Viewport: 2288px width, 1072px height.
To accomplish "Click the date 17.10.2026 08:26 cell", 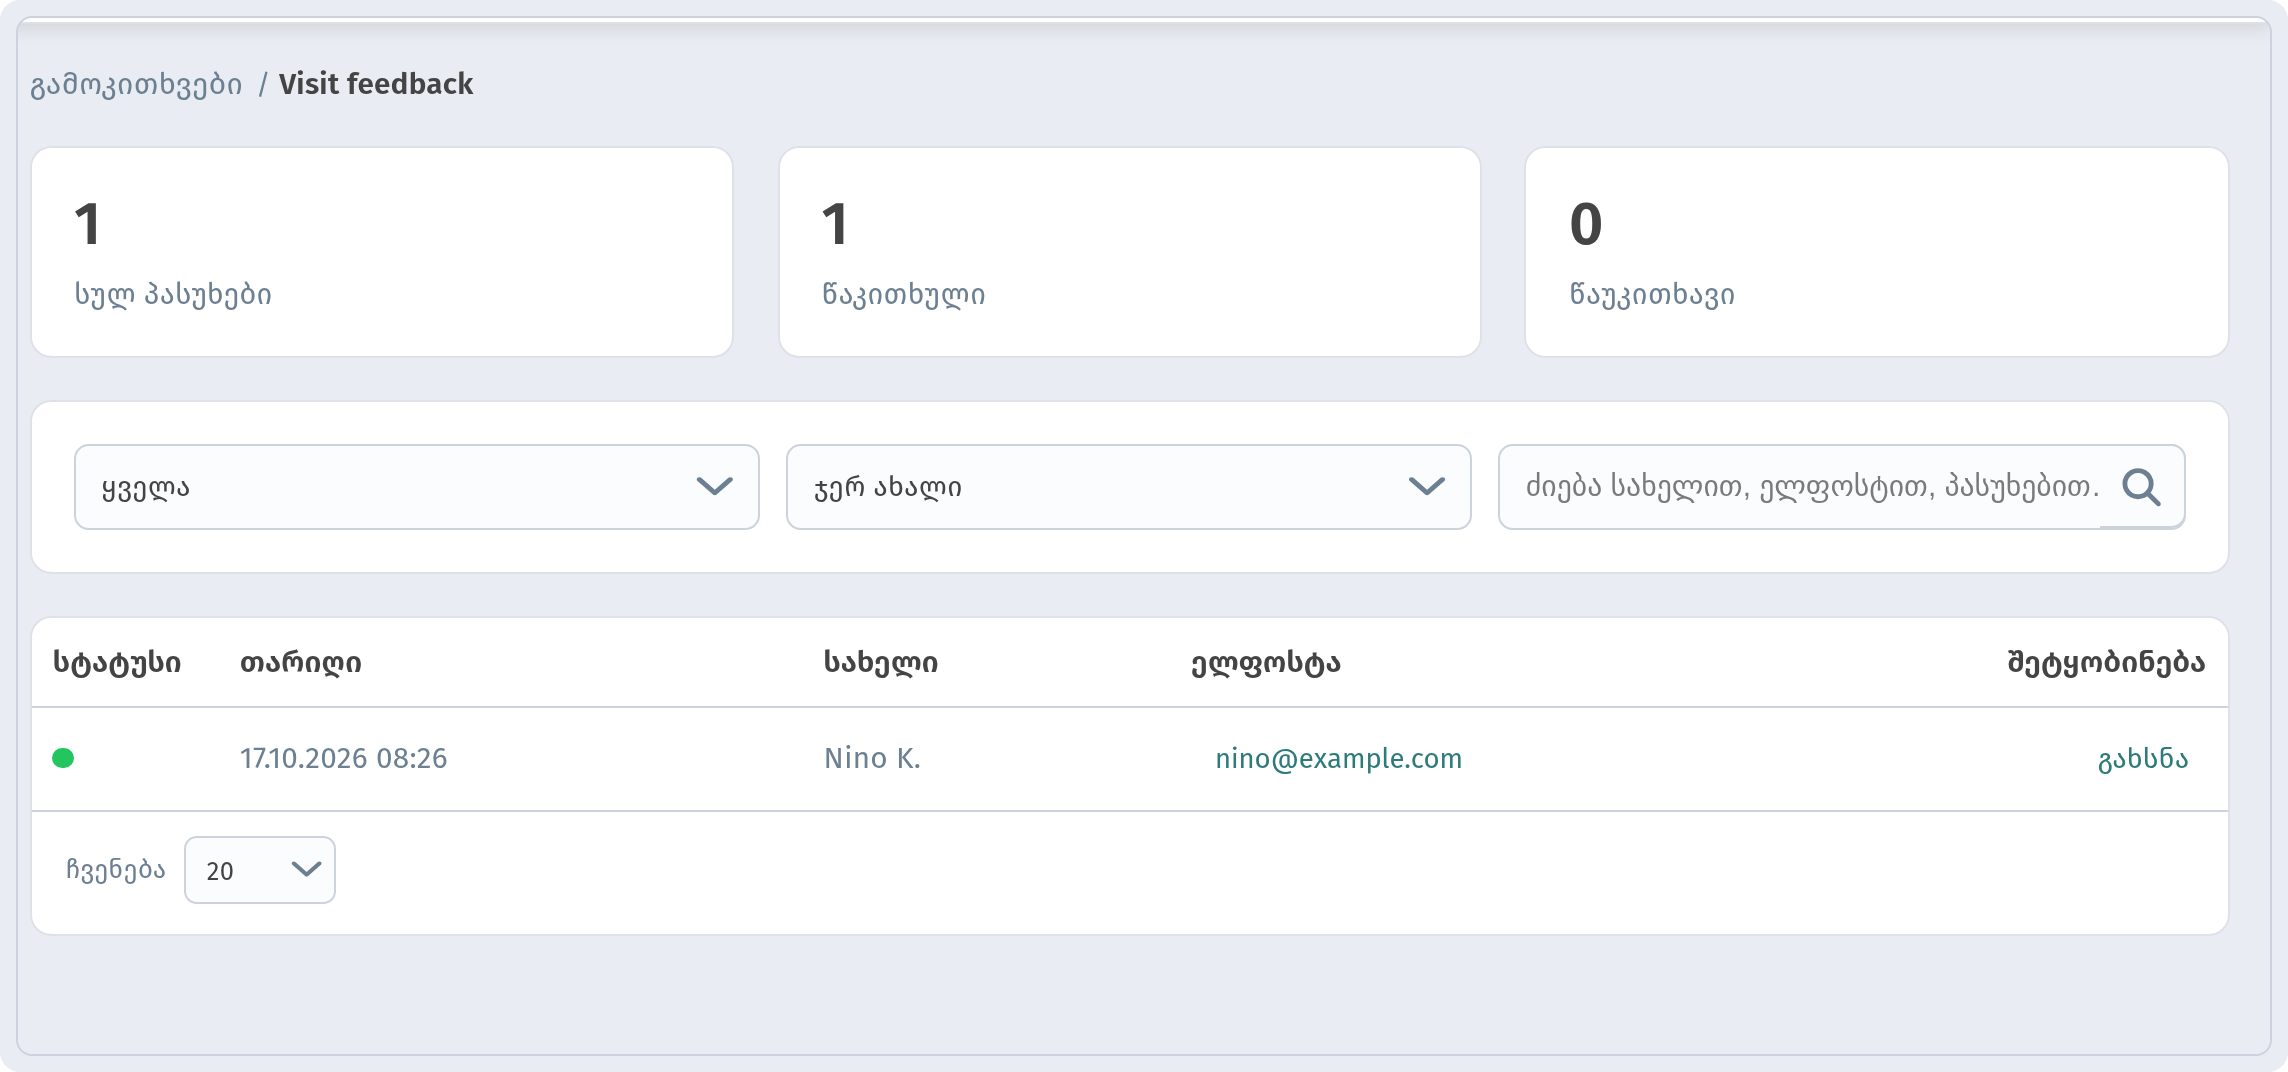I will [343, 759].
